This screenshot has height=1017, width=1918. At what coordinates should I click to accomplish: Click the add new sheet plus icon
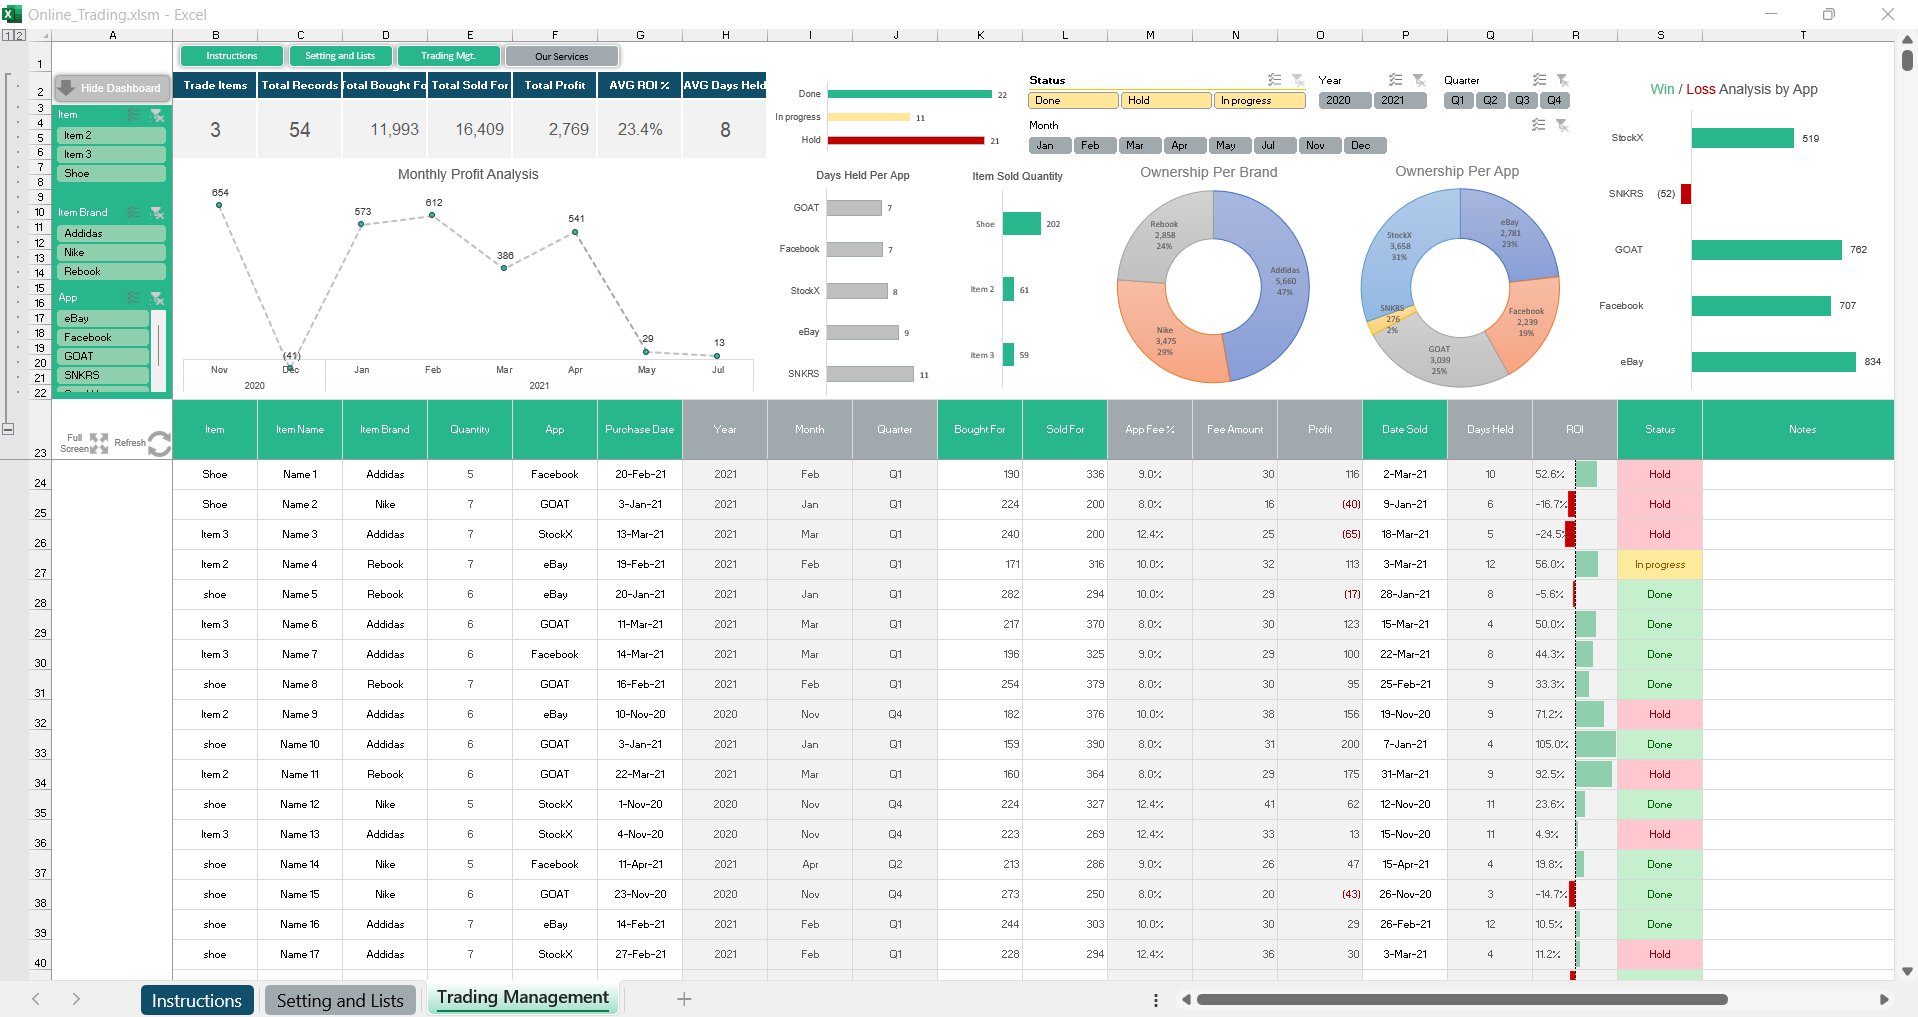tap(684, 999)
